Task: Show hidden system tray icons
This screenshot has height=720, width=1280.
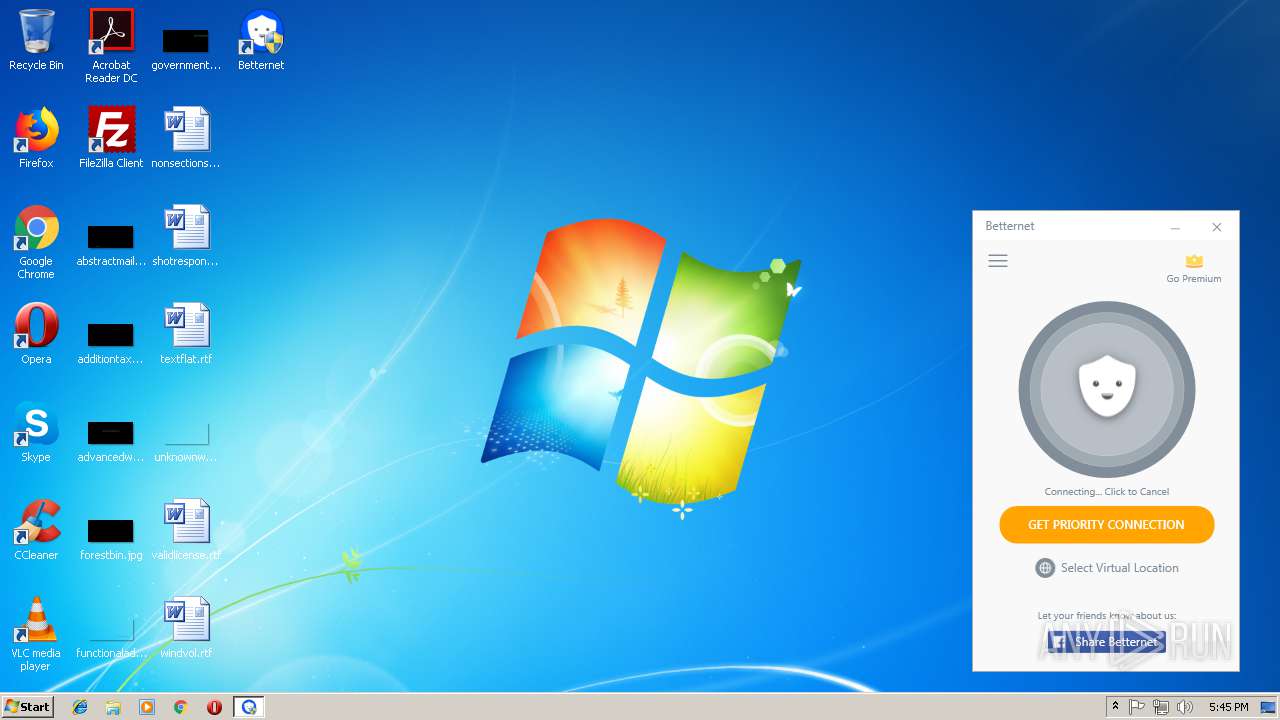Action: [x=1116, y=707]
